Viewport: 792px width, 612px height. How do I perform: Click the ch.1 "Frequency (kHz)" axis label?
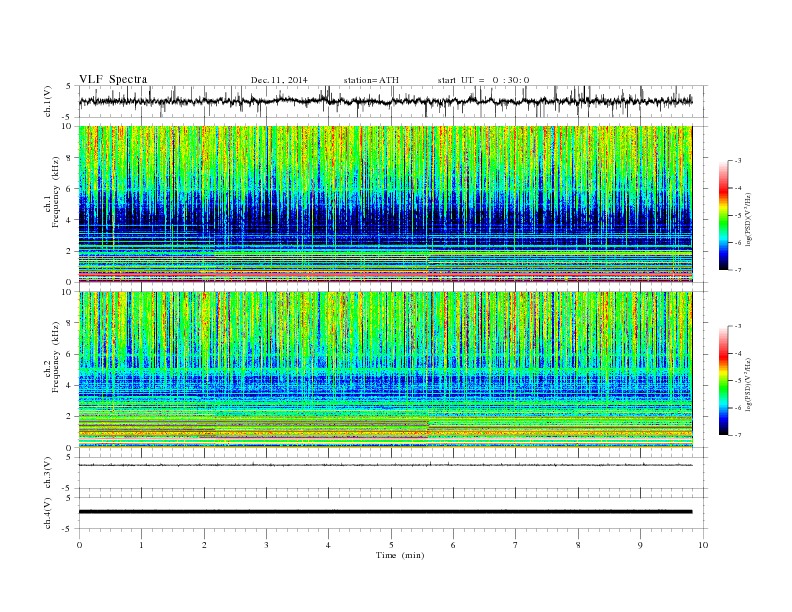[x=56, y=192]
